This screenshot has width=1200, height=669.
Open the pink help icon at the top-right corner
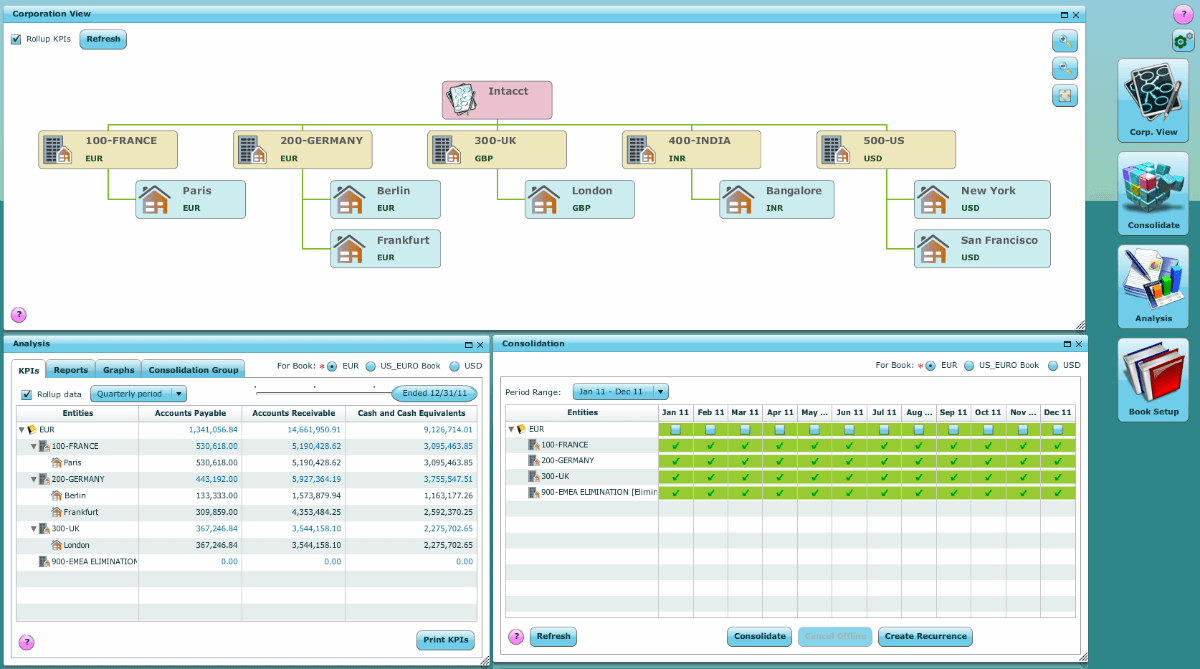click(x=1181, y=14)
